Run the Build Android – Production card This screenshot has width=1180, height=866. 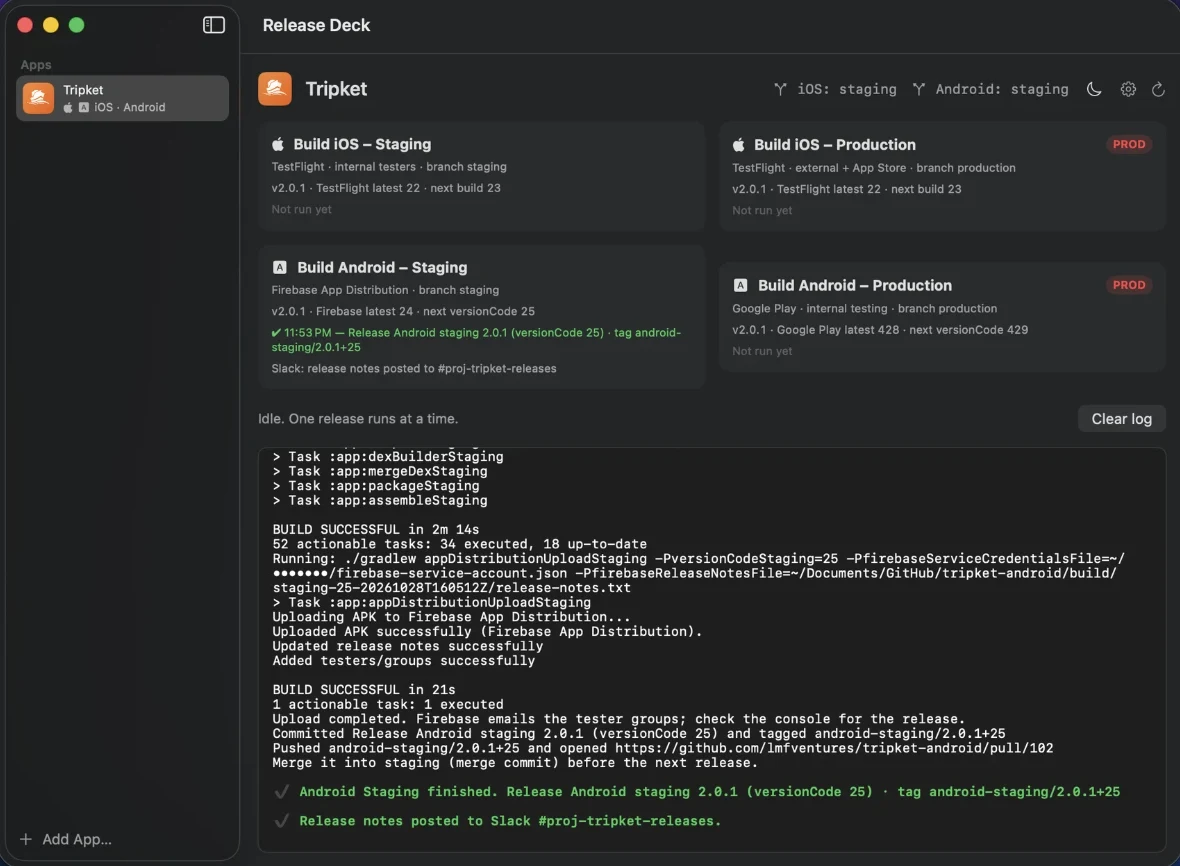(x=942, y=317)
